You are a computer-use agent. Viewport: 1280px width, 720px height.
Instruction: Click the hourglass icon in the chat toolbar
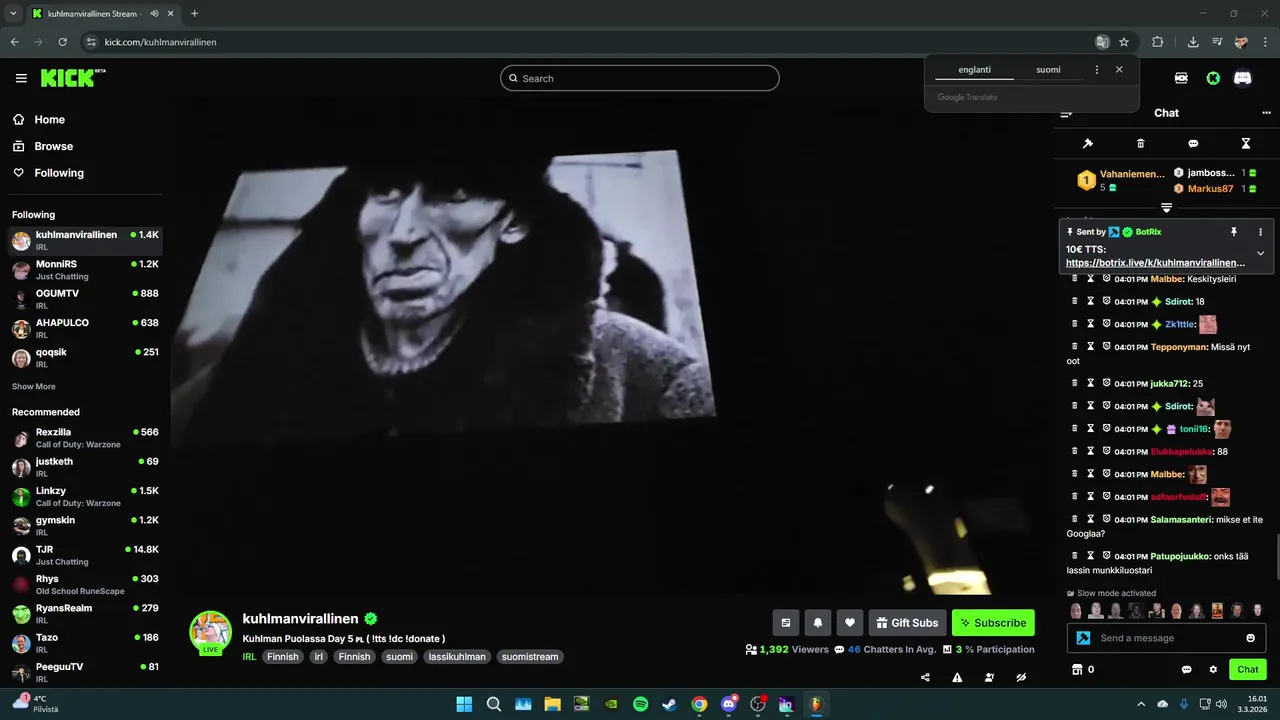(x=1246, y=144)
